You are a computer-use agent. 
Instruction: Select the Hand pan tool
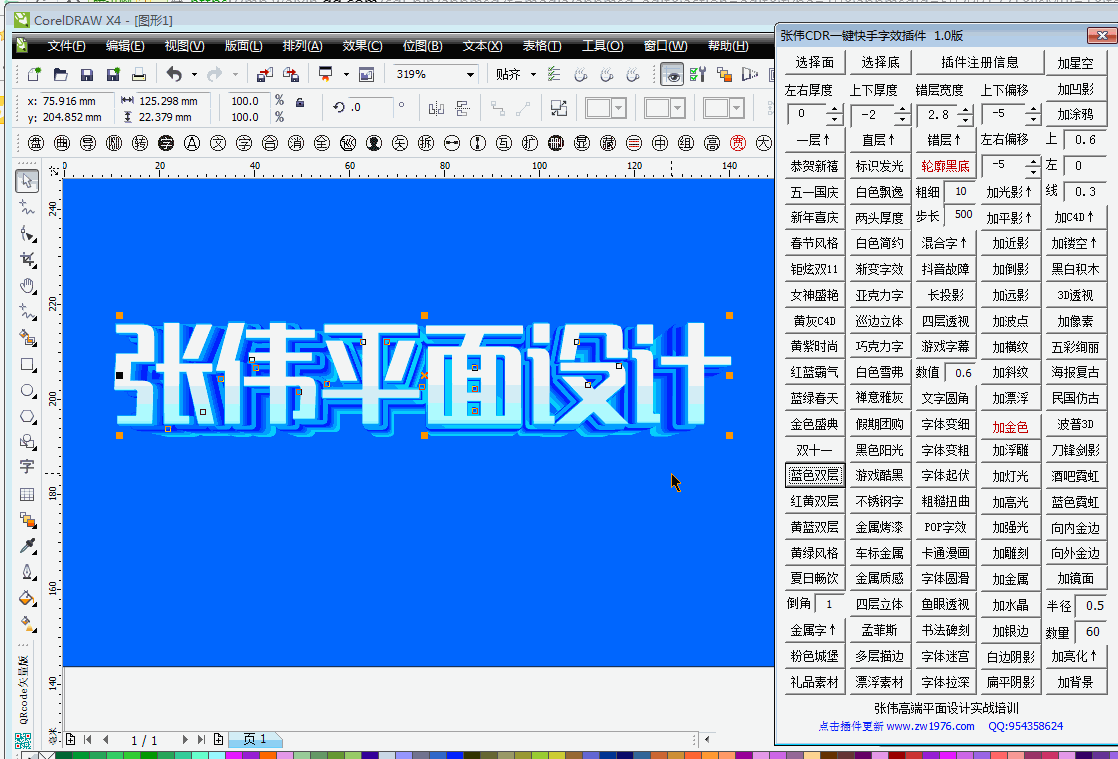27,286
